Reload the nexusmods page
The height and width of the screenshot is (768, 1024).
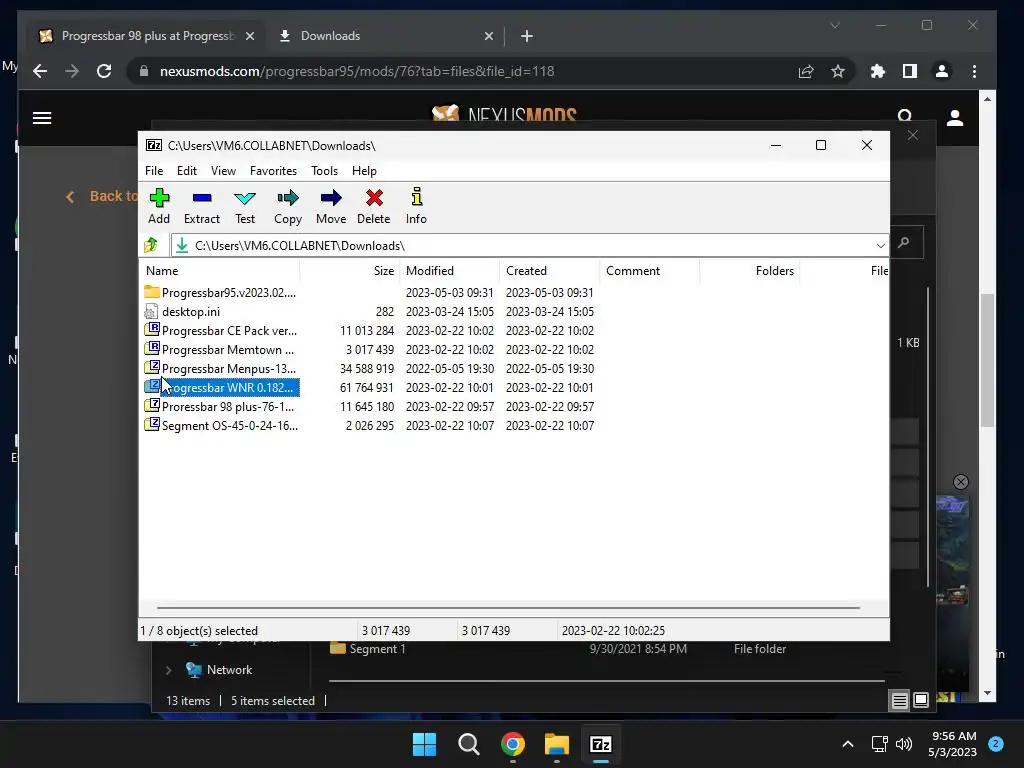tap(104, 71)
